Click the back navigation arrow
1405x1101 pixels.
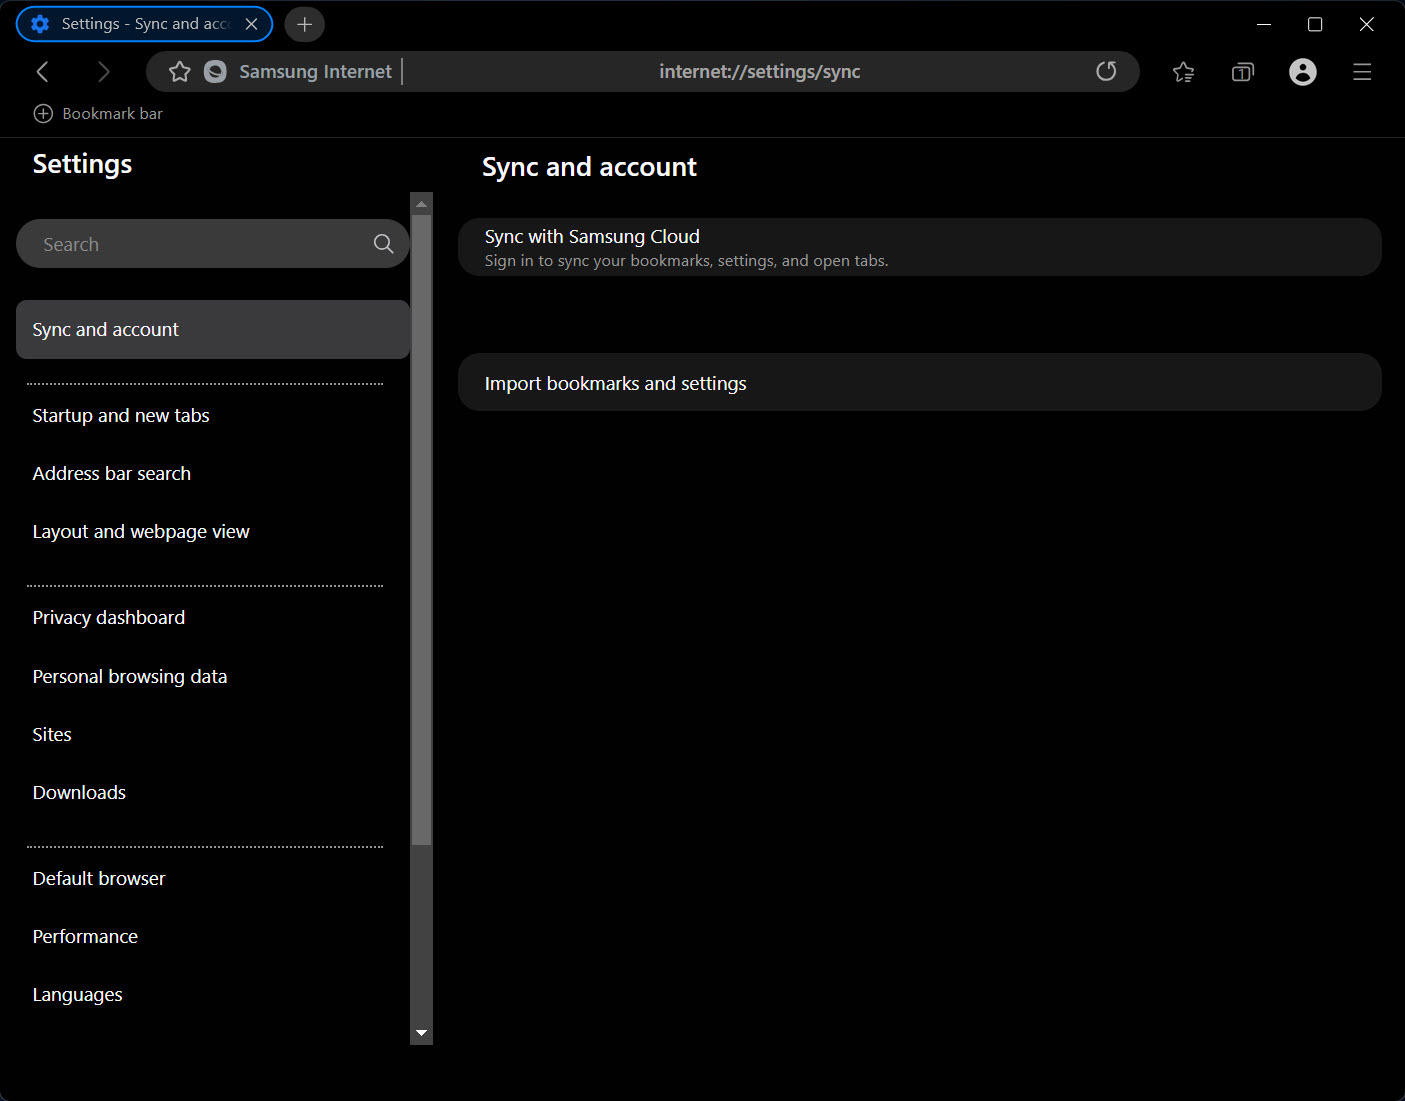(x=42, y=72)
